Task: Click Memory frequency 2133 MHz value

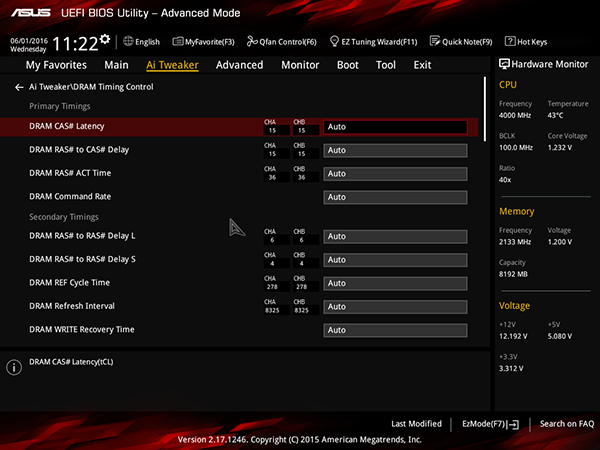Action: (515, 242)
